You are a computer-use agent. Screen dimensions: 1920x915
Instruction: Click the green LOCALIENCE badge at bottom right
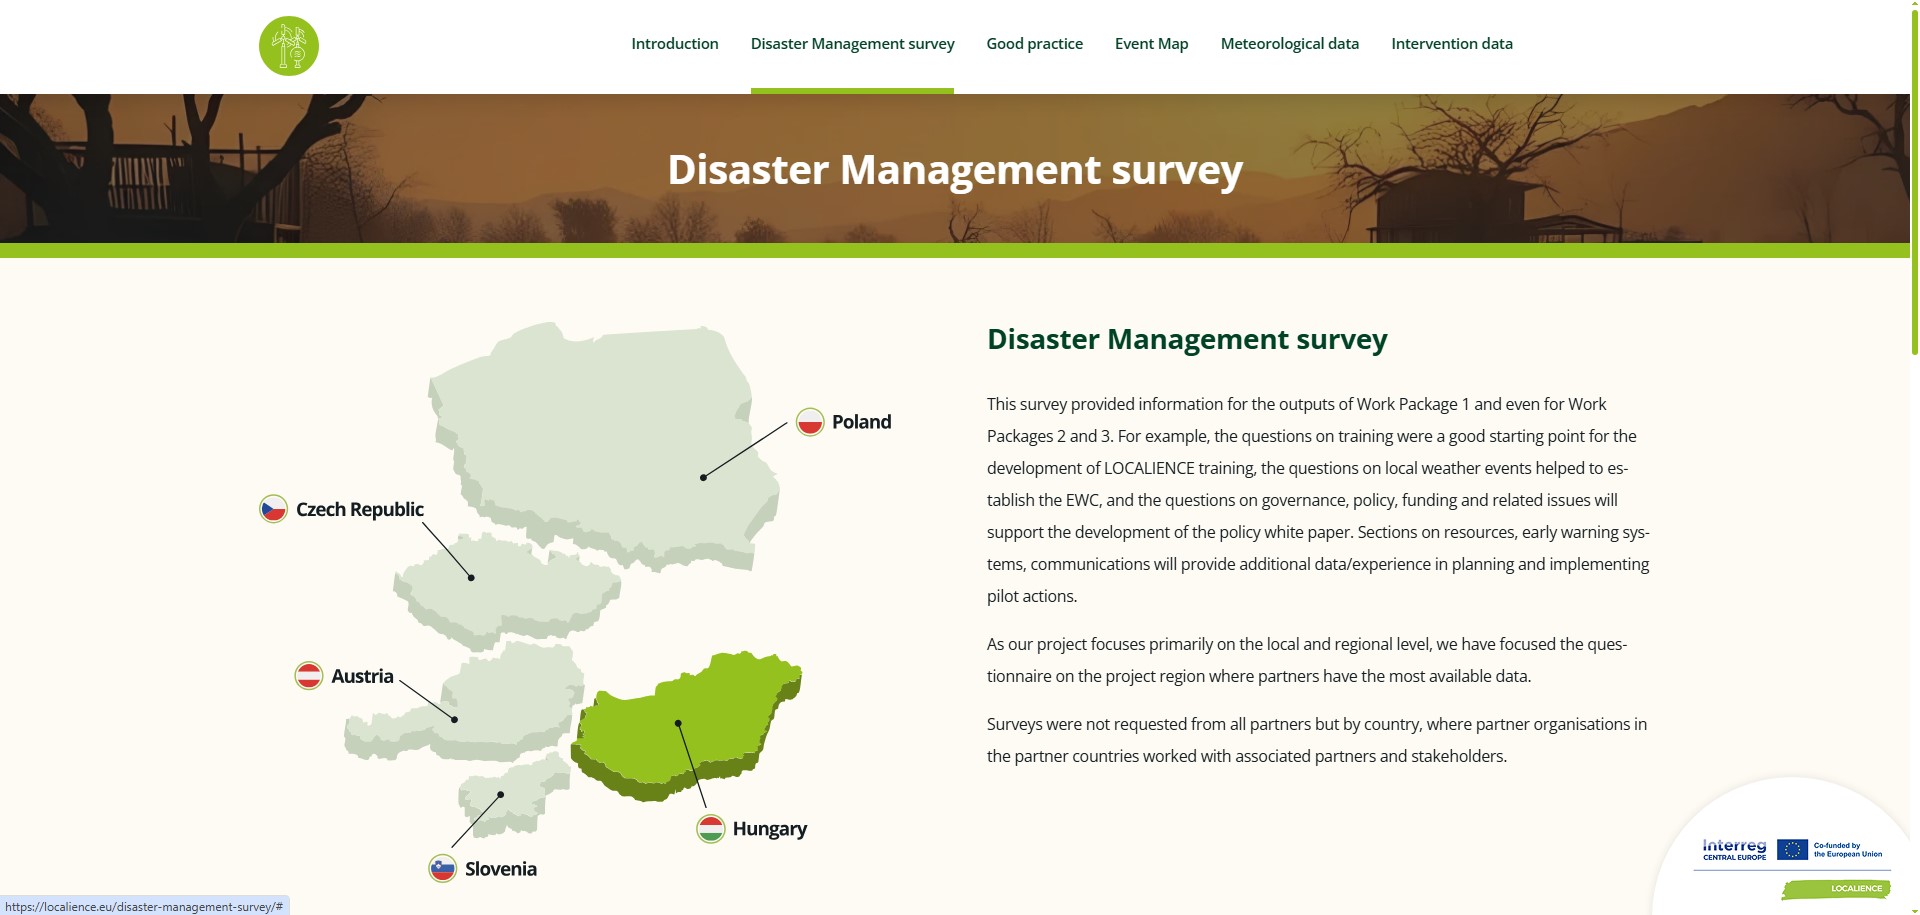click(x=1836, y=889)
